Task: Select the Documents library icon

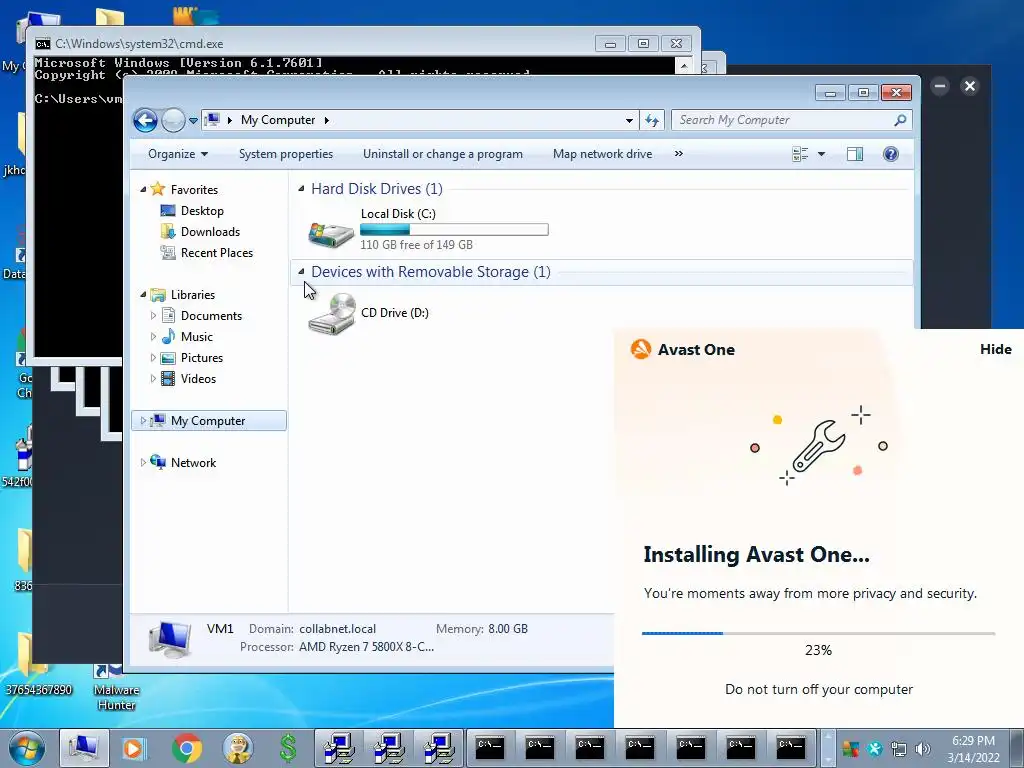Action: 168,315
